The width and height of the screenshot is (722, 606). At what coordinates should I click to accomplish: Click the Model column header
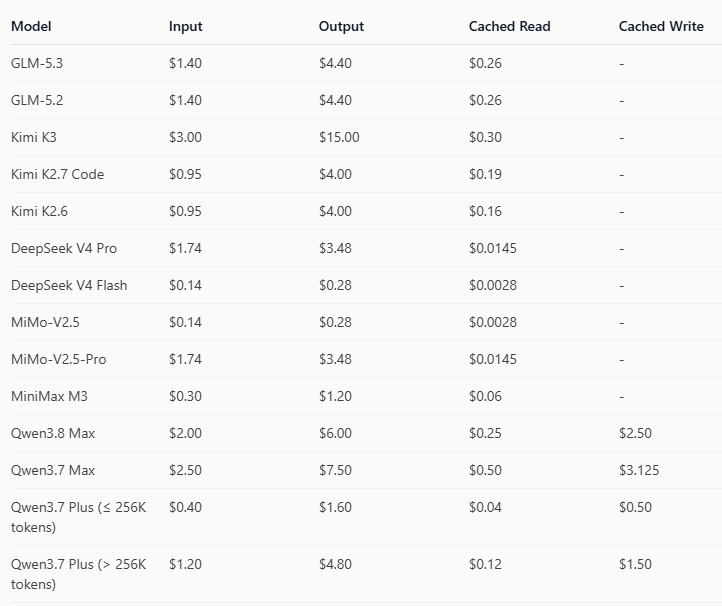click(31, 26)
